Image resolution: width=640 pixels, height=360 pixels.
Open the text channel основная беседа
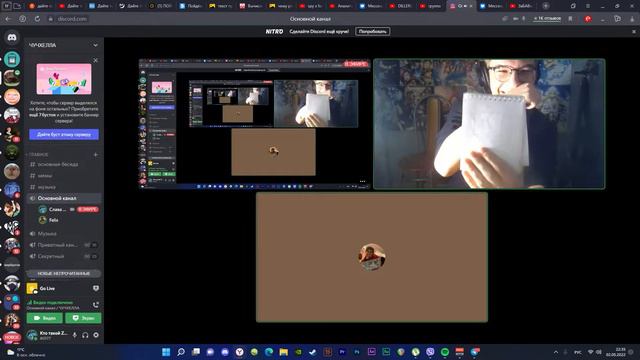point(58,164)
